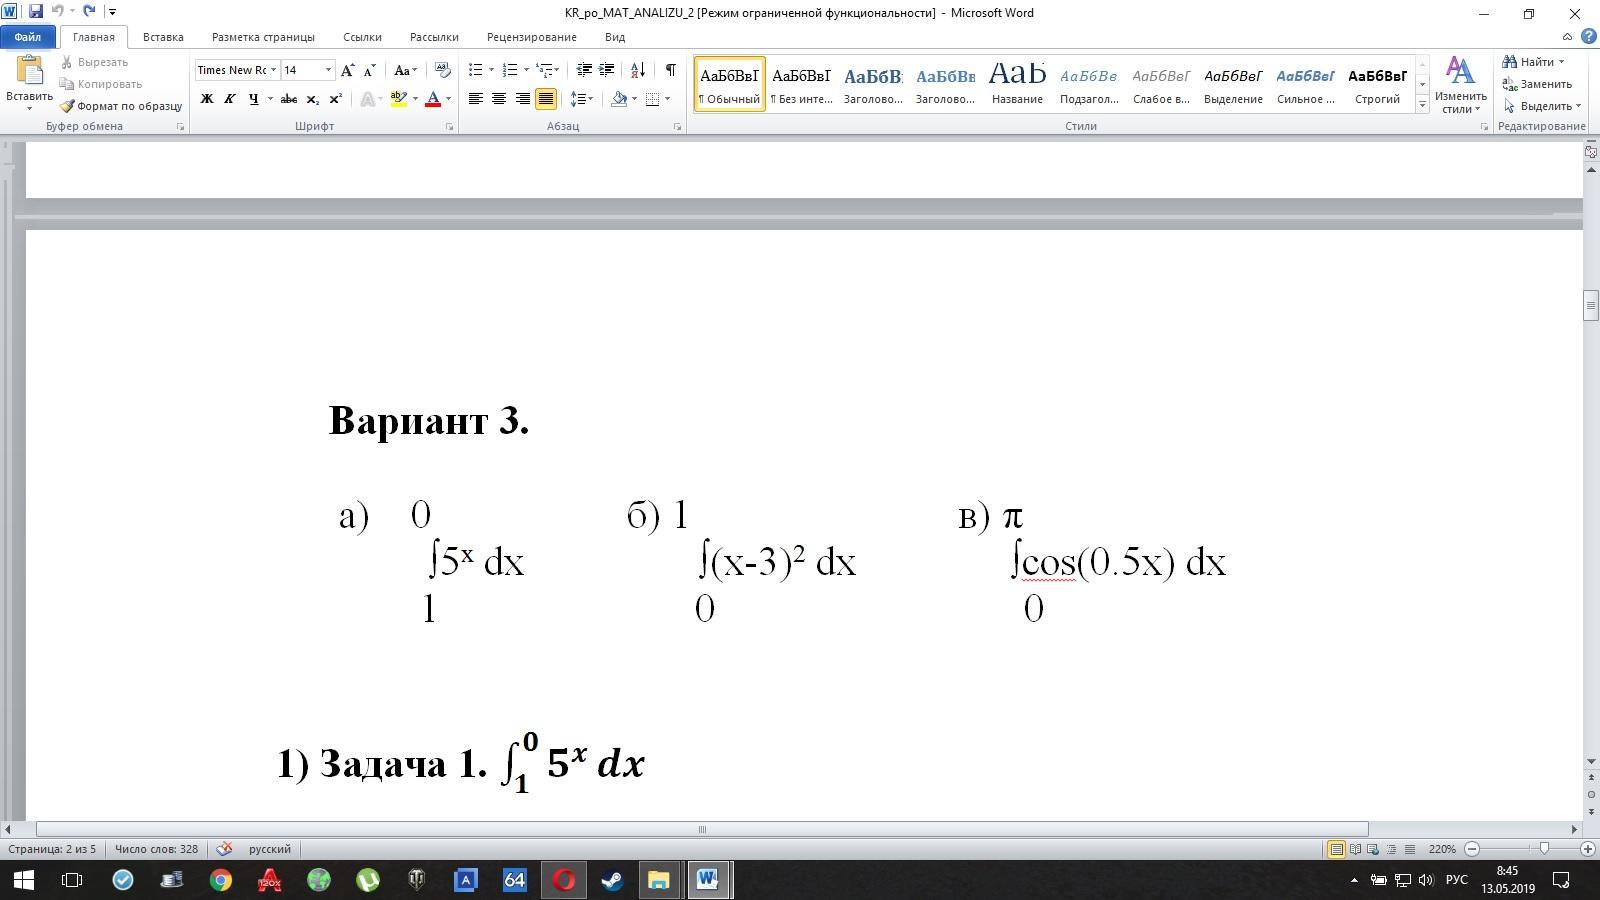Toggle bold (Ж) formatting
The height and width of the screenshot is (900, 1600).
tap(207, 99)
